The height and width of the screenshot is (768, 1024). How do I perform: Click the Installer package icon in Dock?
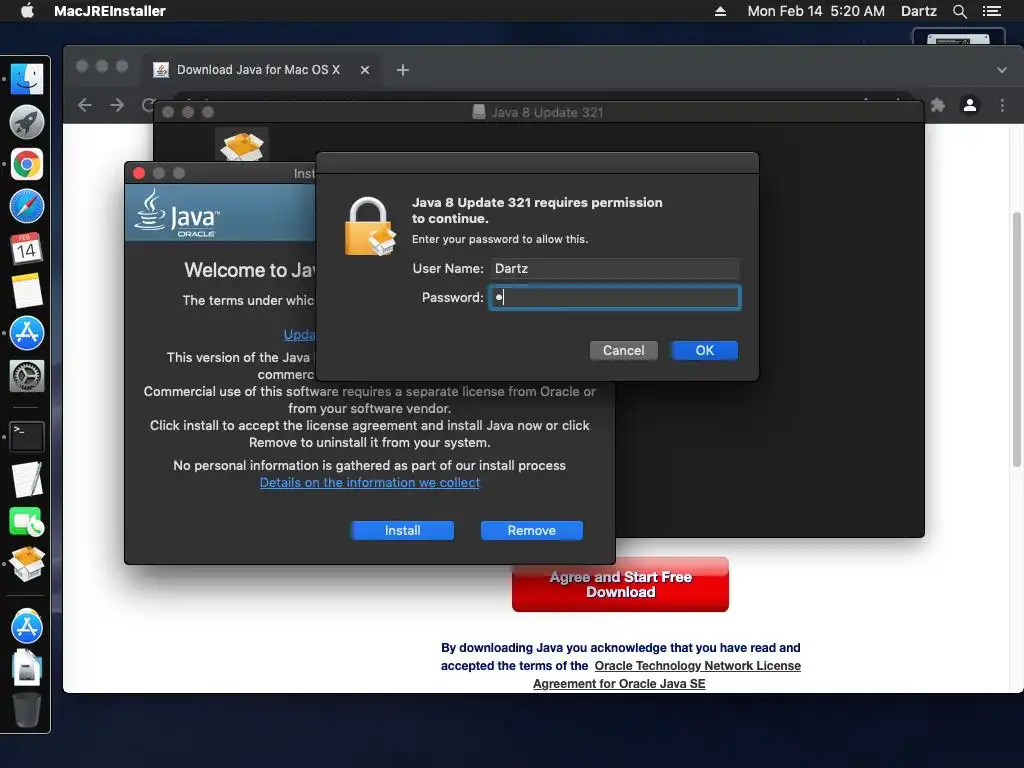coord(27,564)
